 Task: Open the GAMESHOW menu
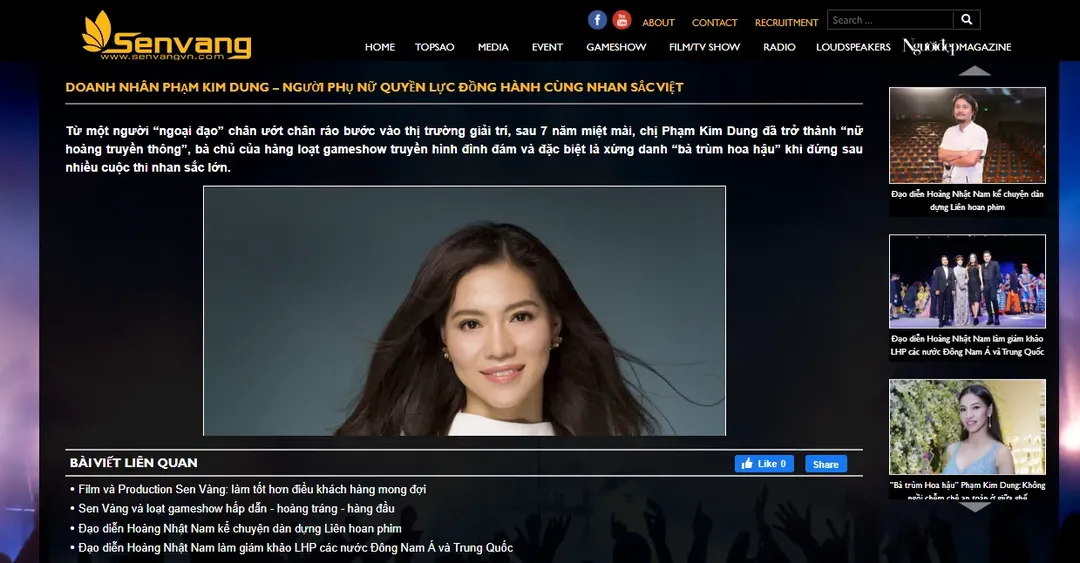click(616, 47)
